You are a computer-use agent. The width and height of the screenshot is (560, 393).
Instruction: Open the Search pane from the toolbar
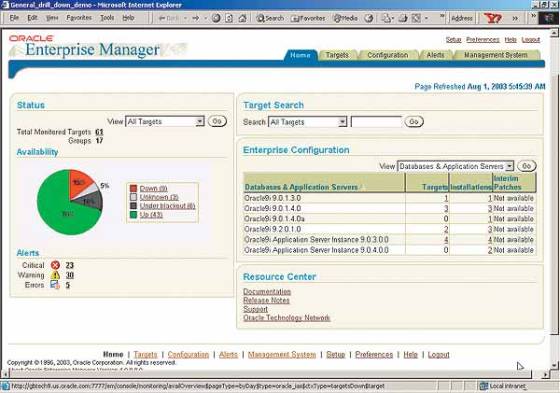click(270, 18)
